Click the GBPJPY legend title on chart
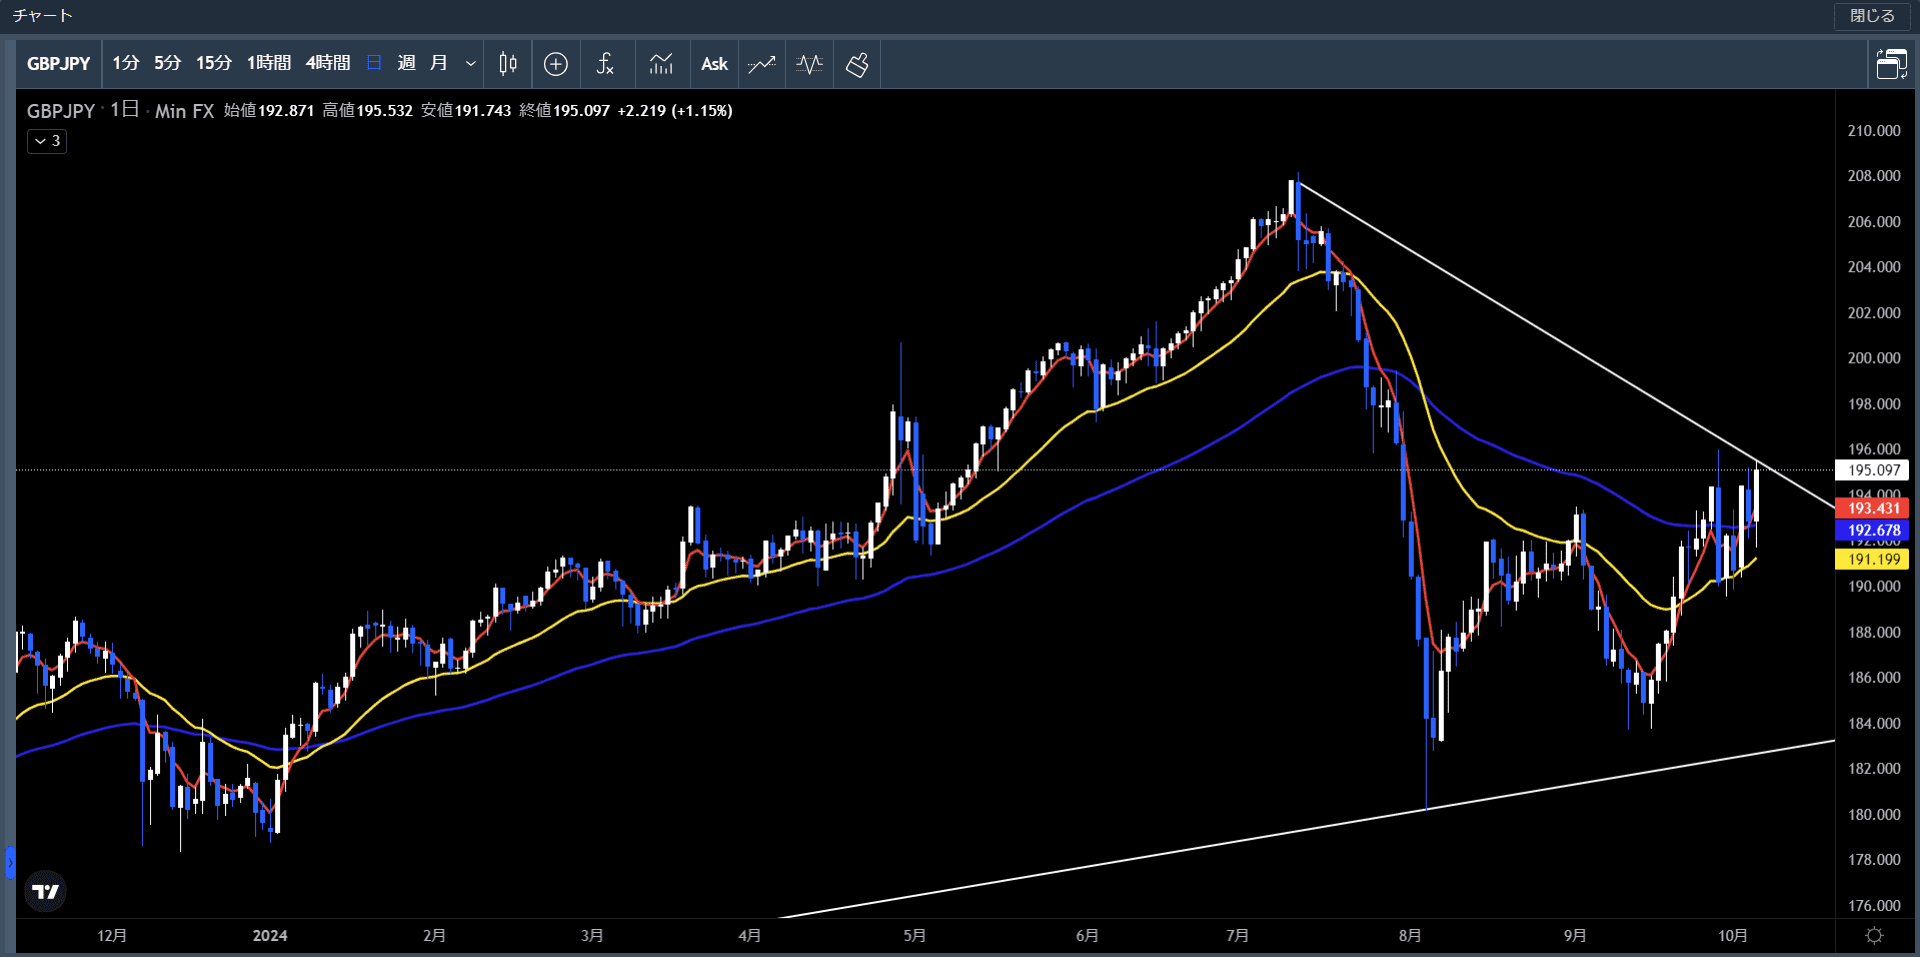Viewport: 1920px width, 957px height. [61, 111]
